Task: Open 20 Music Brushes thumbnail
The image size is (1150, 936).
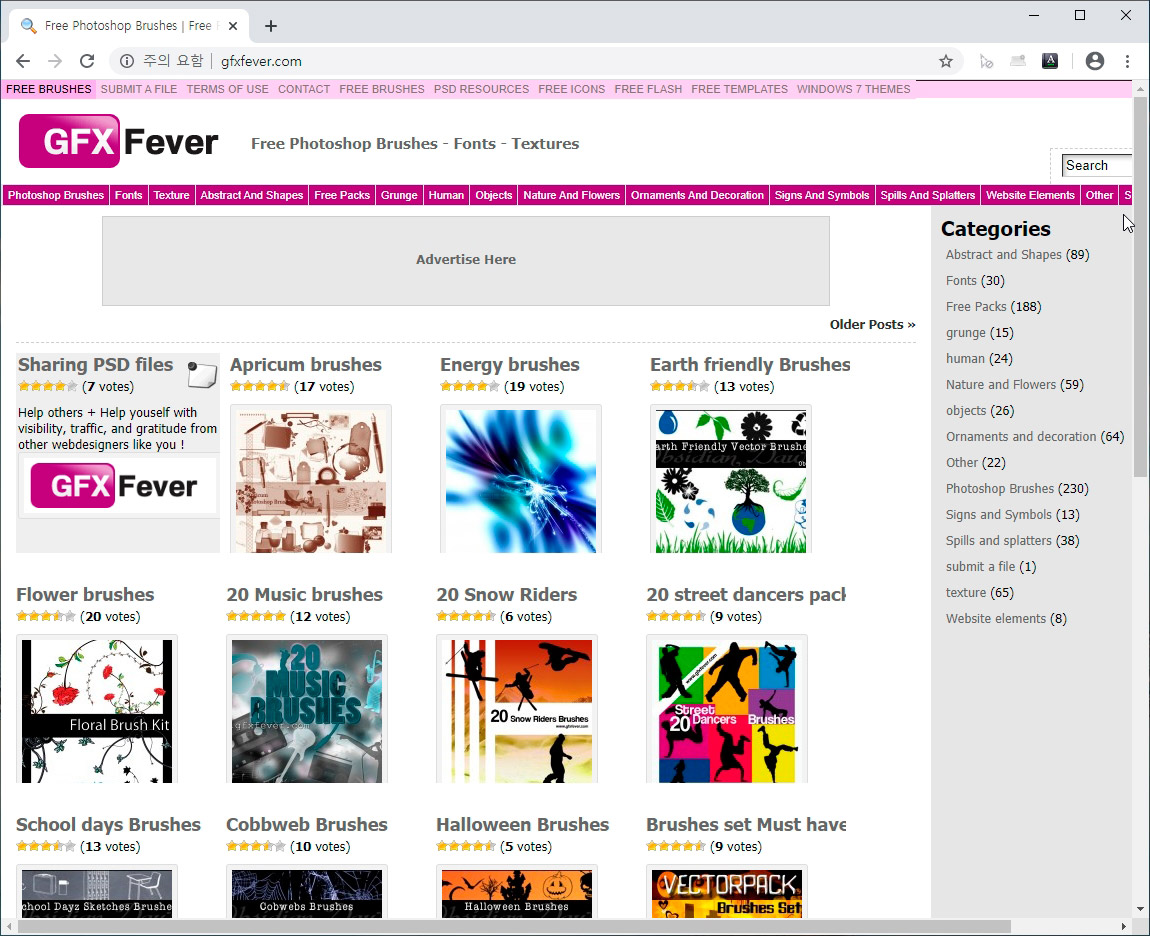Action: 307,710
